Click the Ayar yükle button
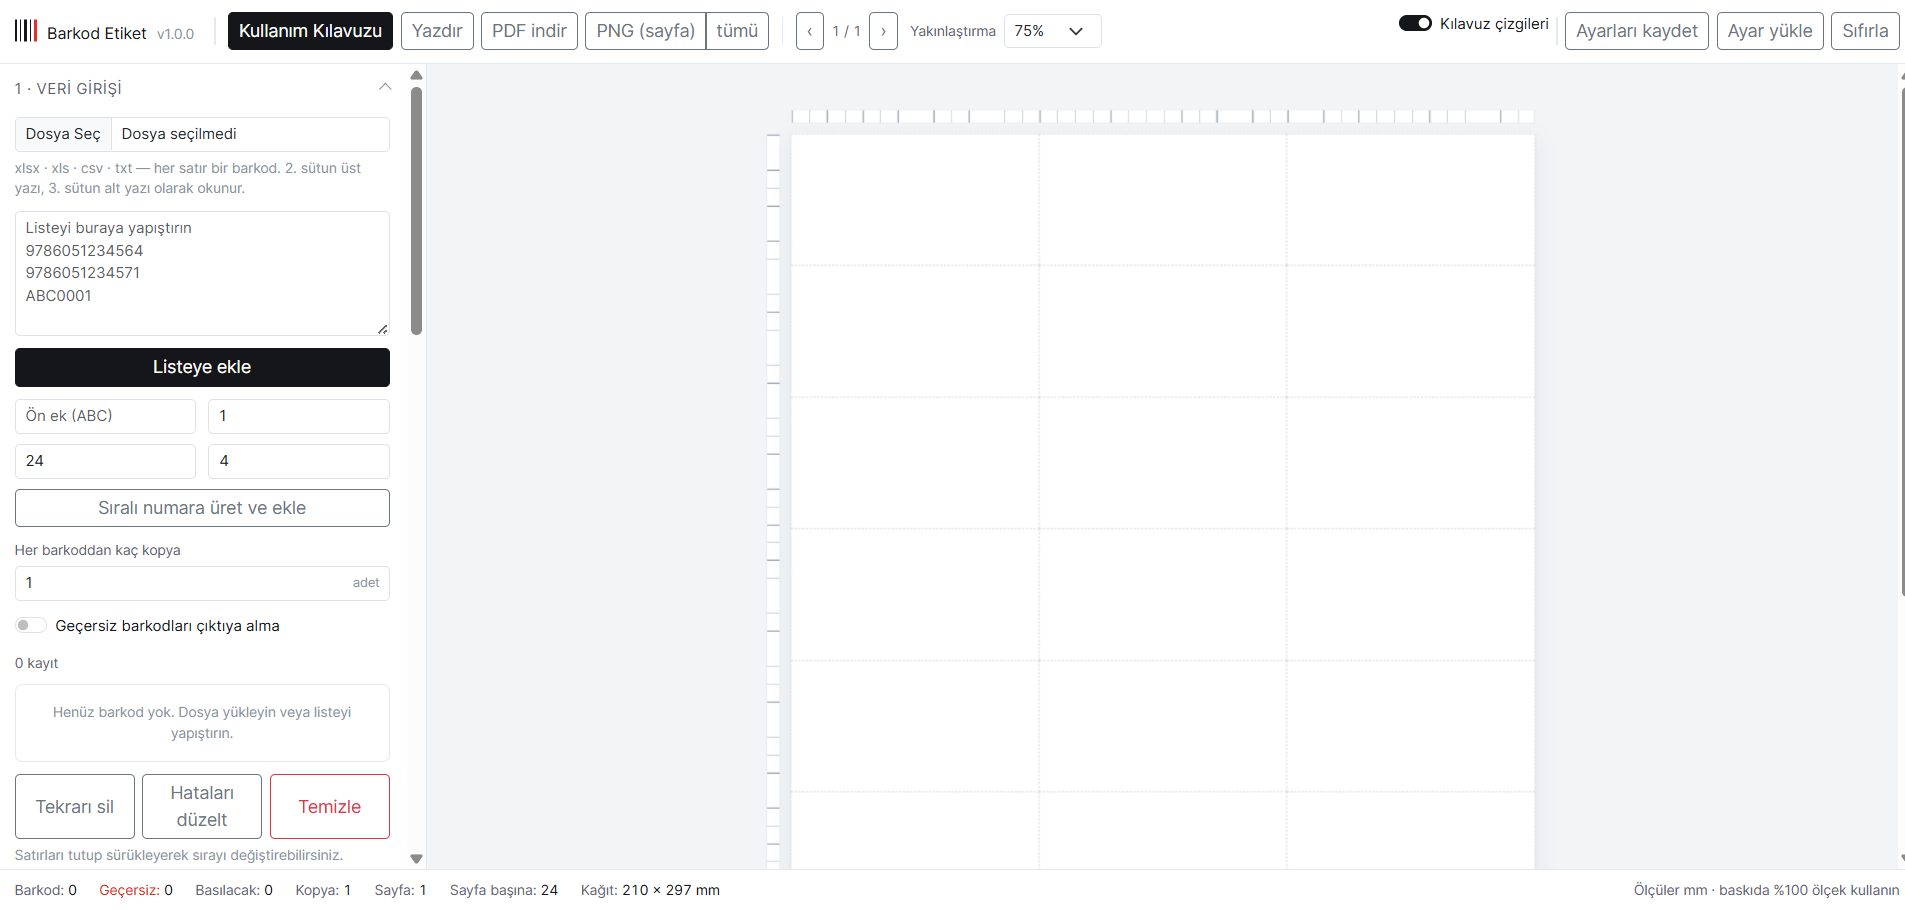This screenshot has width=1905, height=910. (x=1770, y=31)
